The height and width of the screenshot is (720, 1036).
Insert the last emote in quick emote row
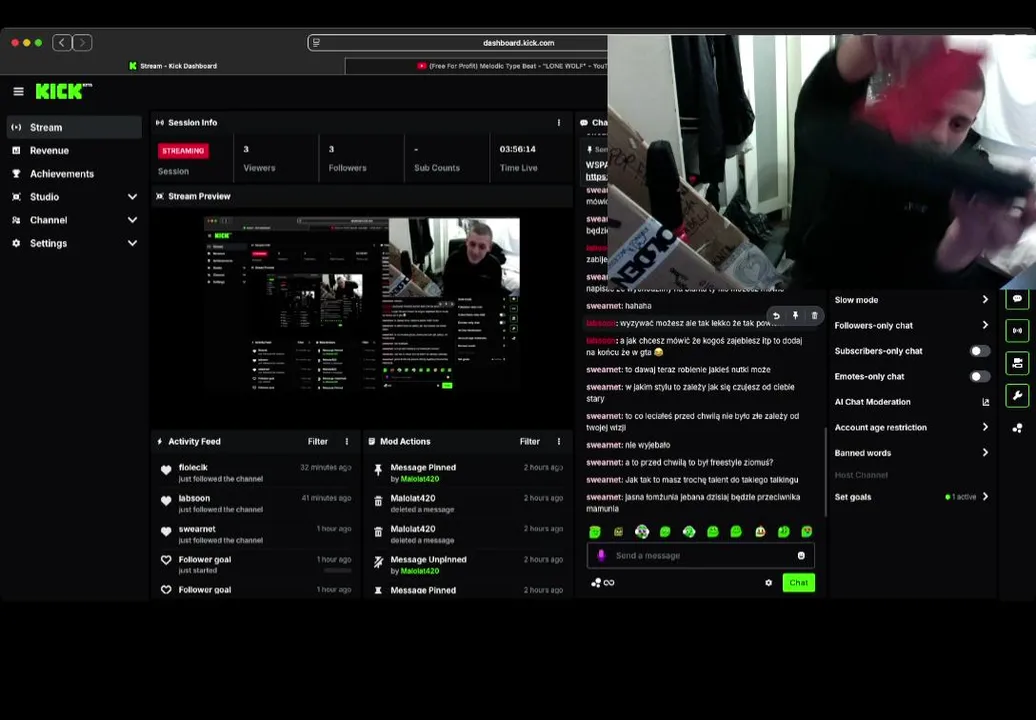(x=807, y=532)
